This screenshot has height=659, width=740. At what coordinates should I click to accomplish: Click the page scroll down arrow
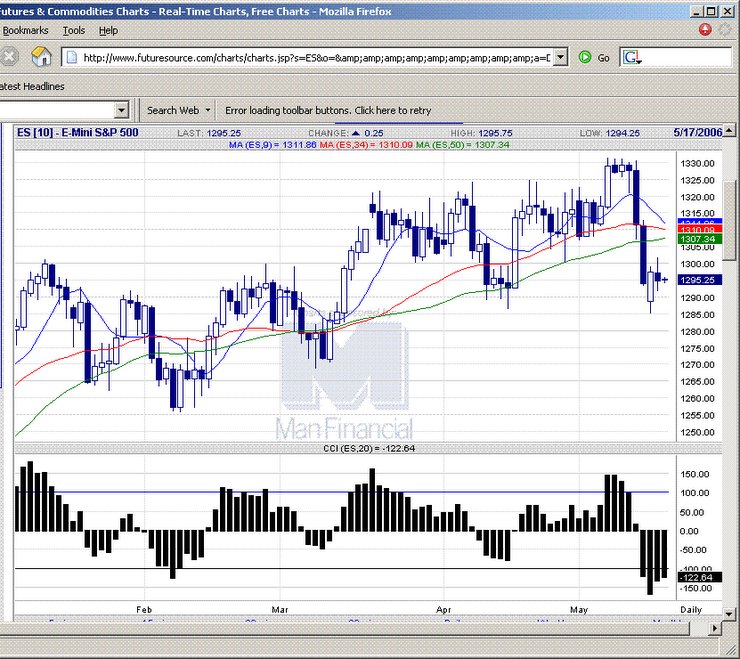[x=729, y=614]
